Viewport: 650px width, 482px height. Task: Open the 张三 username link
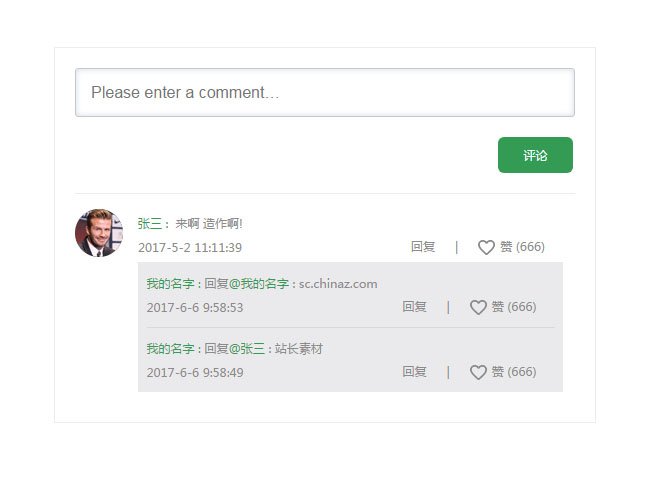pyautogui.click(x=149, y=224)
